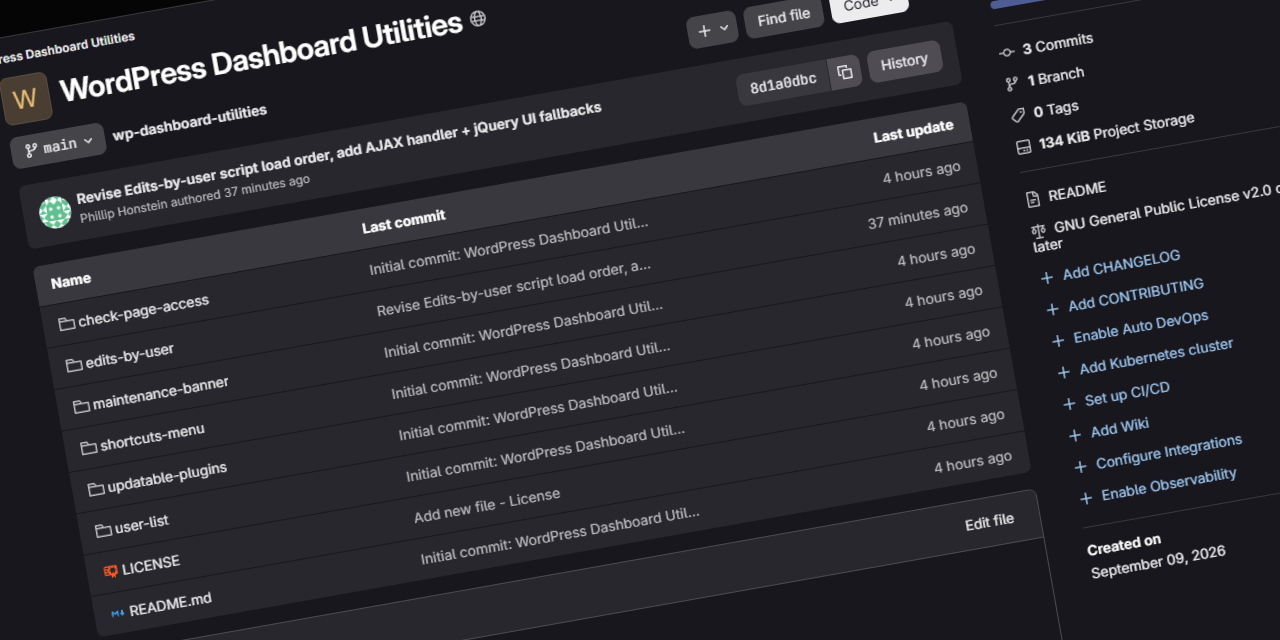The height and width of the screenshot is (640, 1280).
Task: Open the README sidebar link
Action: [x=1077, y=190]
